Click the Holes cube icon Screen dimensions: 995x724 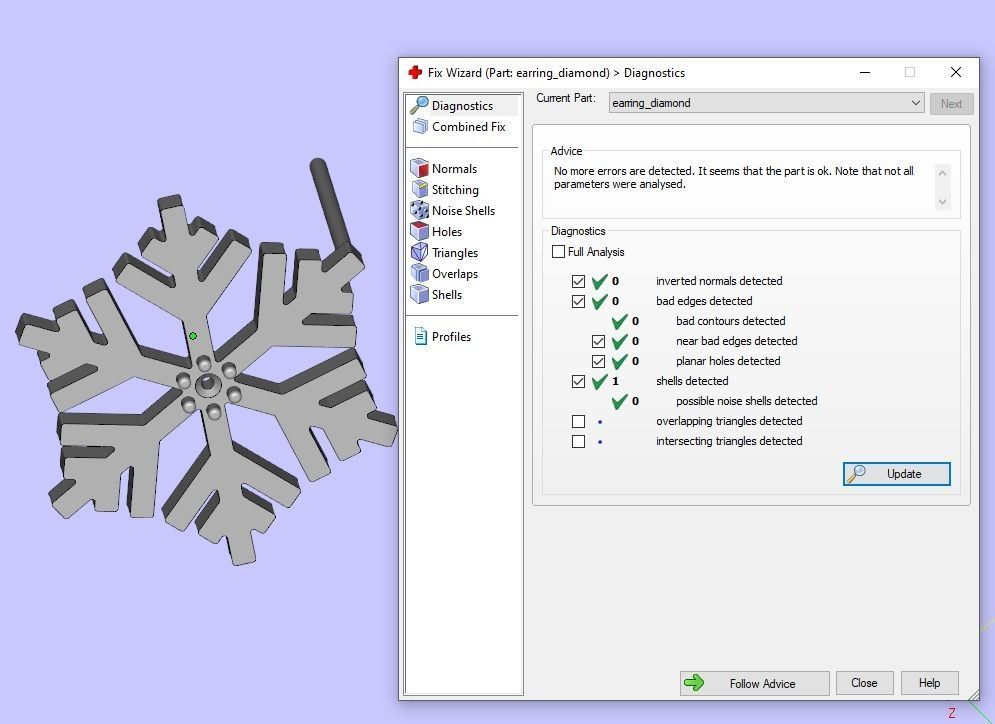click(x=419, y=231)
